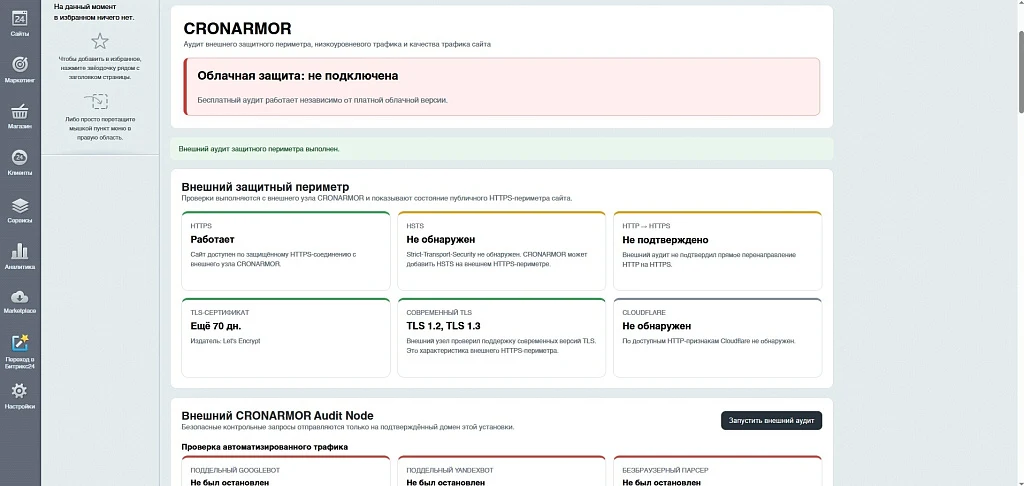Open the Магазин basket icon

point(20,111)
